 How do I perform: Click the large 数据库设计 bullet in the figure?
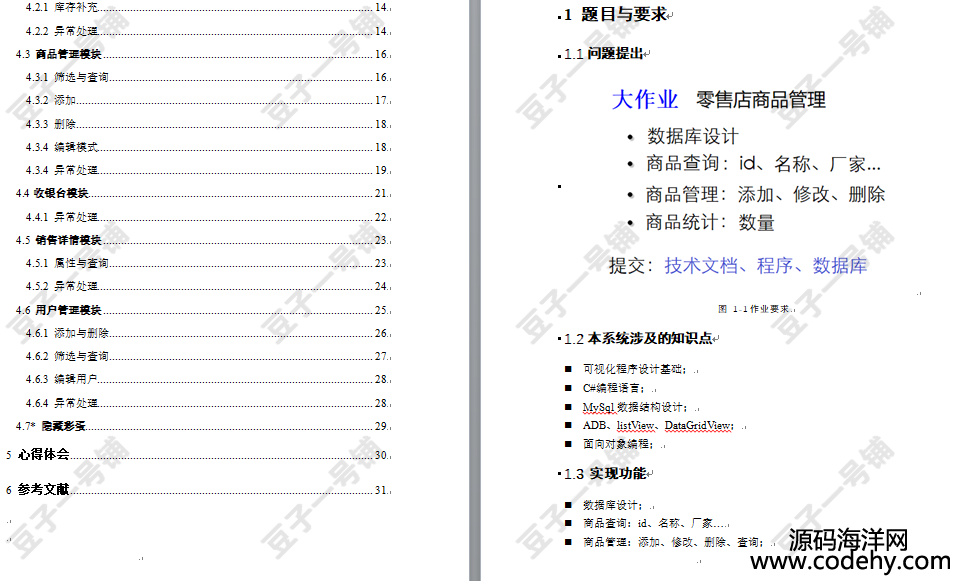point(692,136)
